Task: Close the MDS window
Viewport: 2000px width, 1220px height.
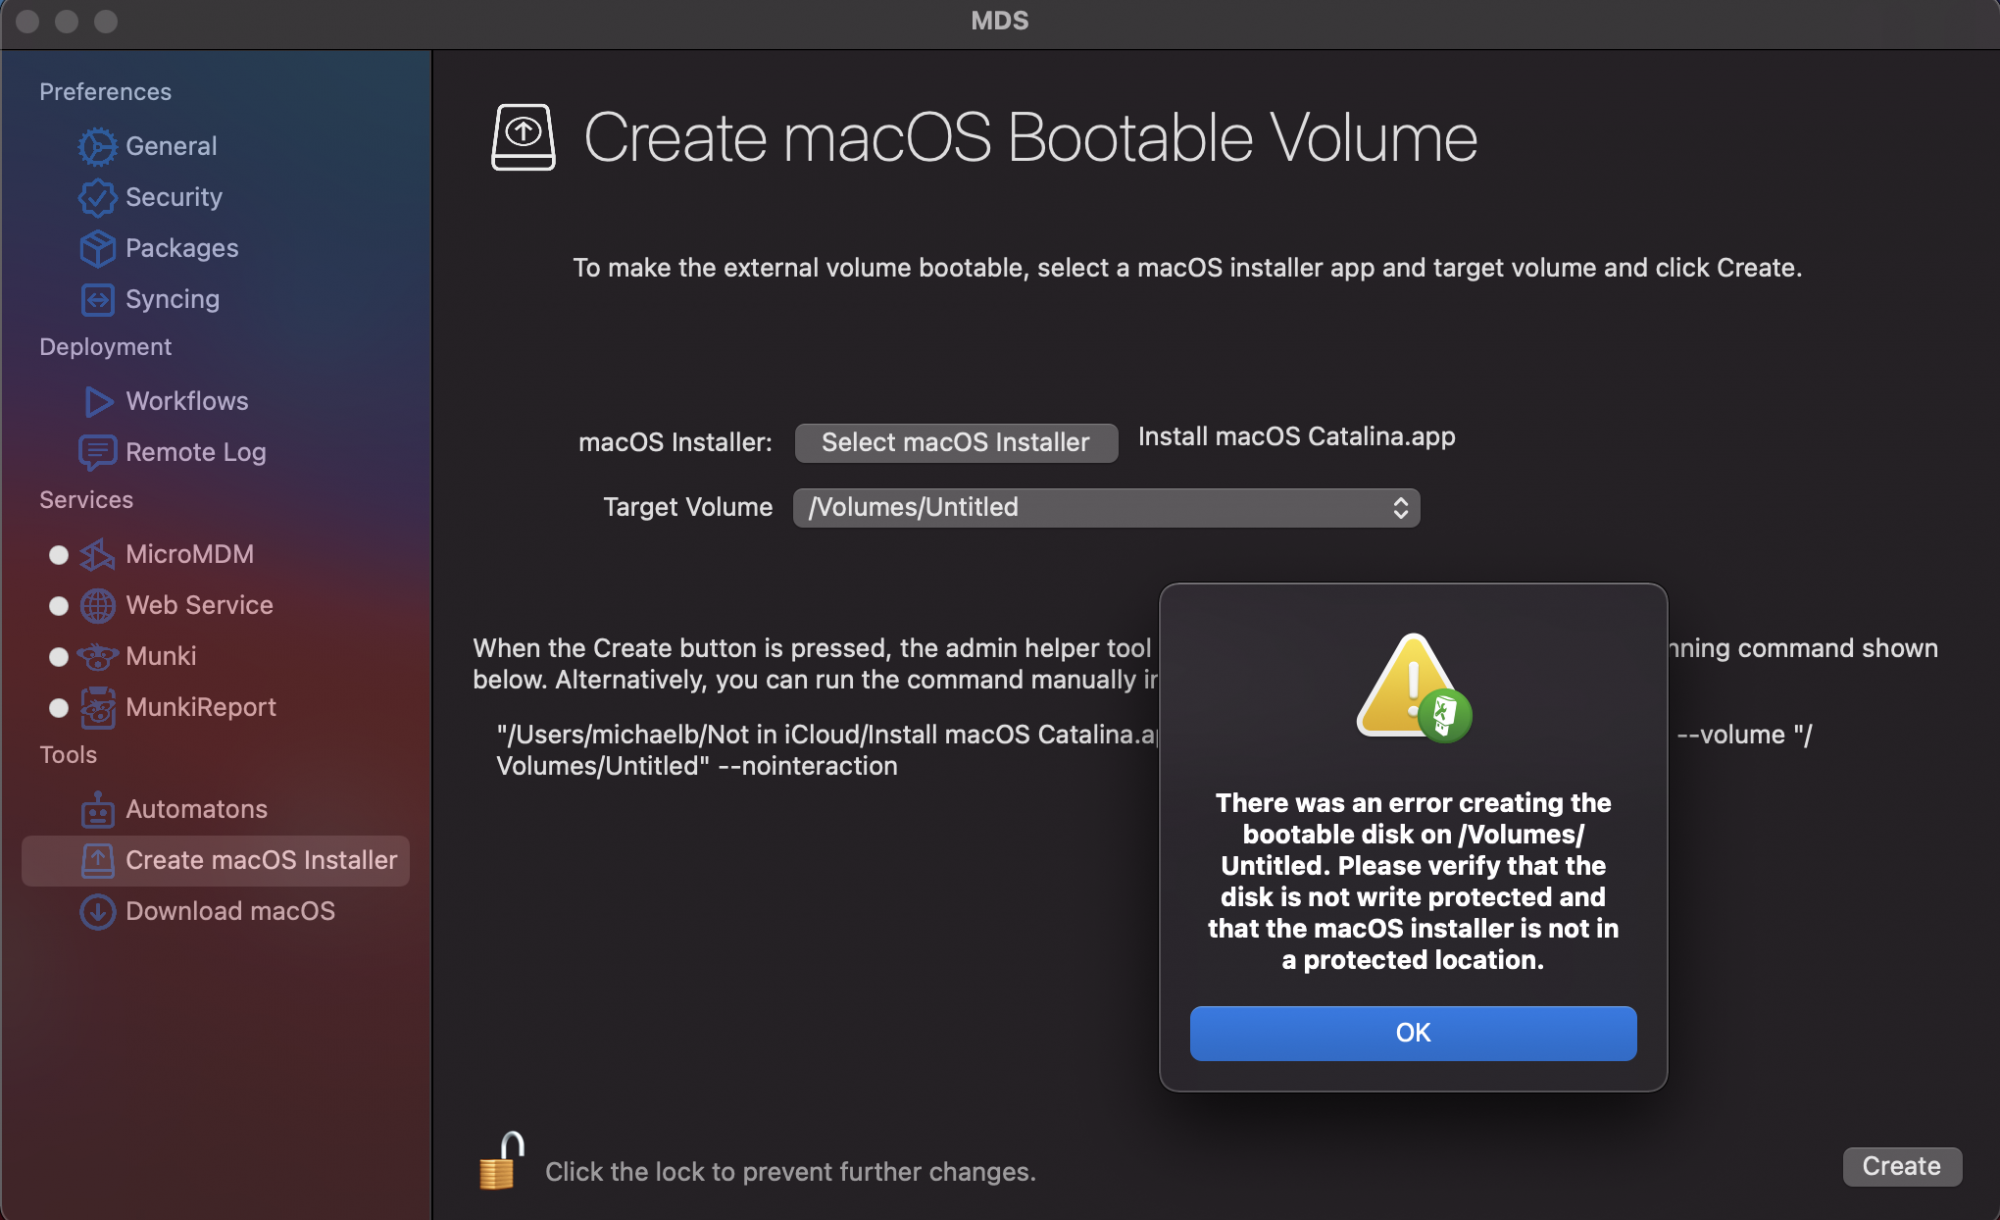Action: tap(28, 21)
